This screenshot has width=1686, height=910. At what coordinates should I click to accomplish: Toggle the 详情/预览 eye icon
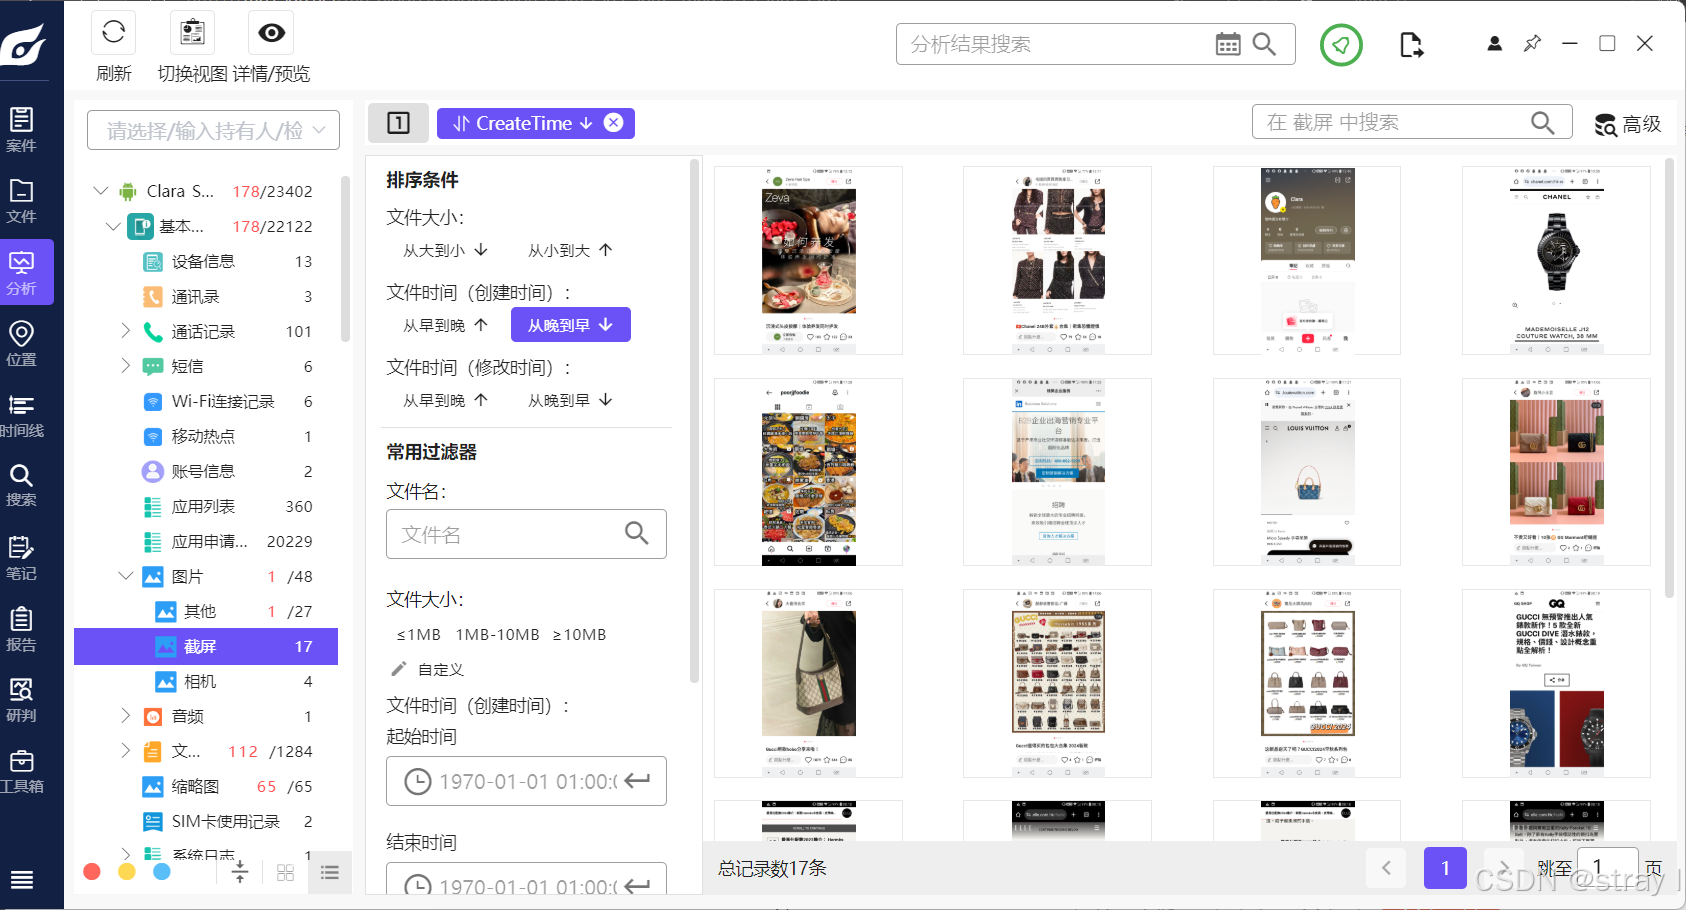[x=271, y=32]
